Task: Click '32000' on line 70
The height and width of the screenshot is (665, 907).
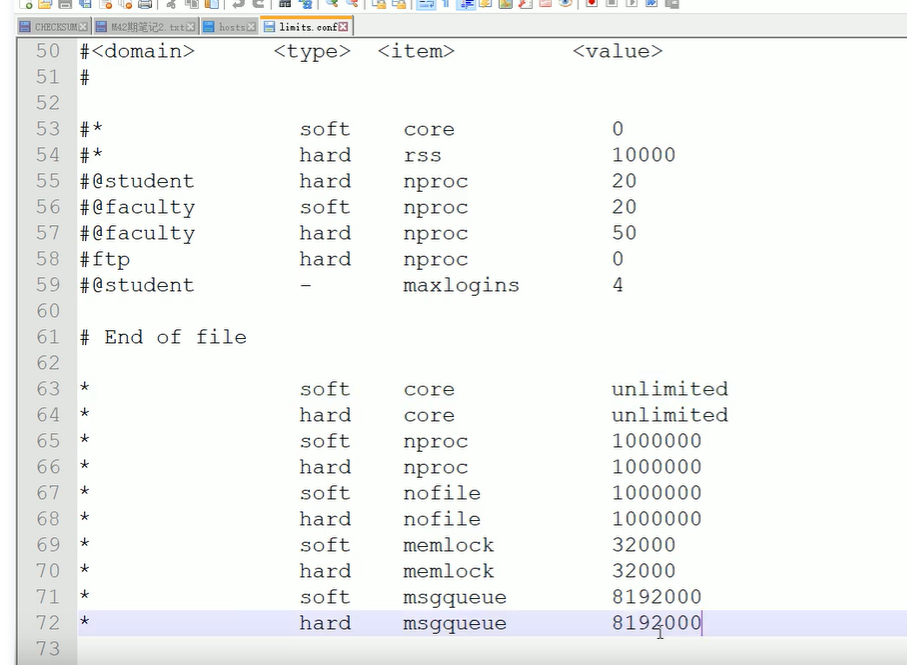Action: pos(644,571)
